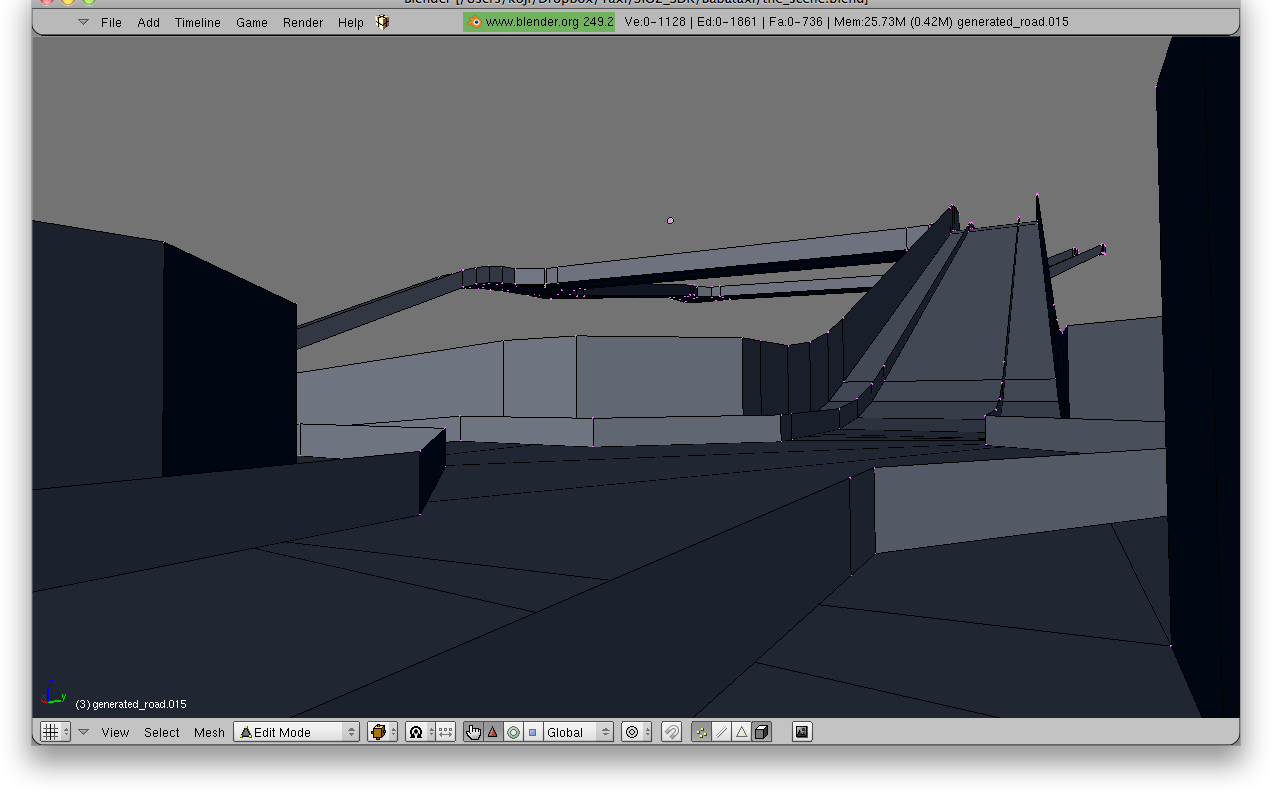Click the Ve:0-1128 vertex count text

point(655,22)
